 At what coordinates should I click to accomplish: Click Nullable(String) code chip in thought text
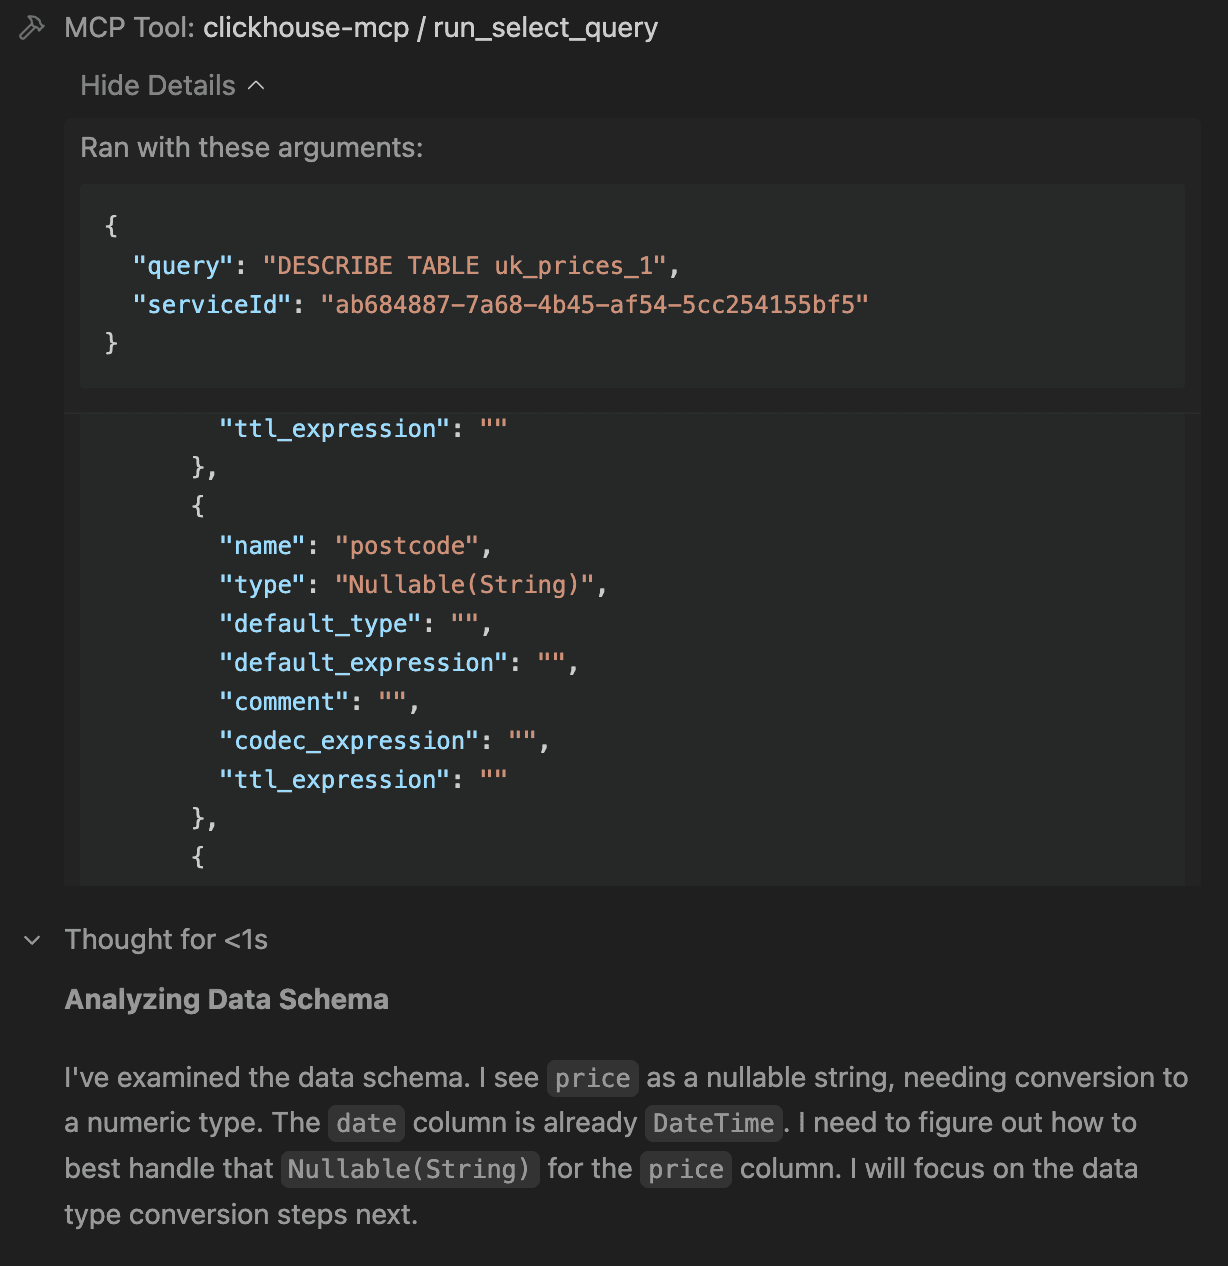410,1169
